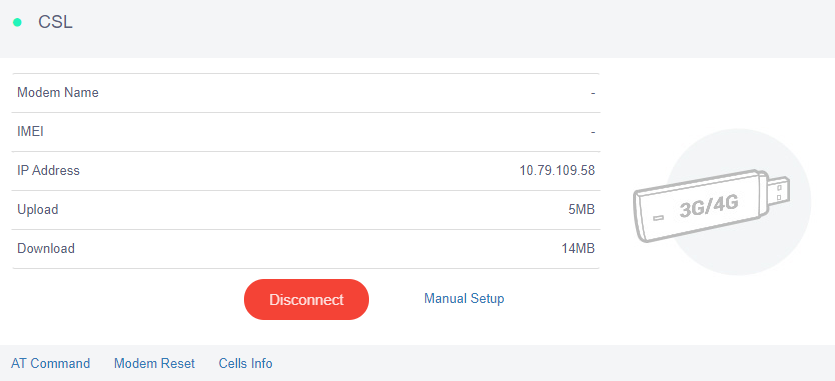Click the Download value 14MB
835x381 pixels.
[x=578, y=248]
